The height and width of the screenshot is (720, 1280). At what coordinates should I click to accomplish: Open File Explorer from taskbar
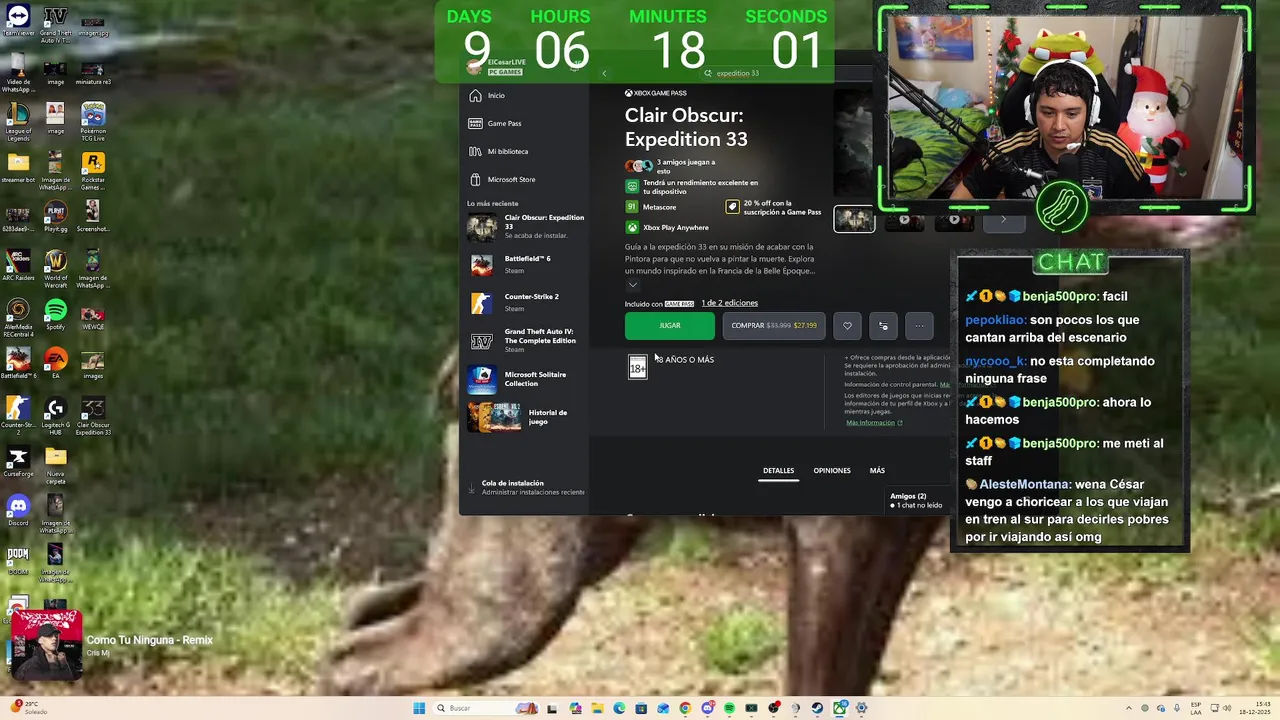597,708
